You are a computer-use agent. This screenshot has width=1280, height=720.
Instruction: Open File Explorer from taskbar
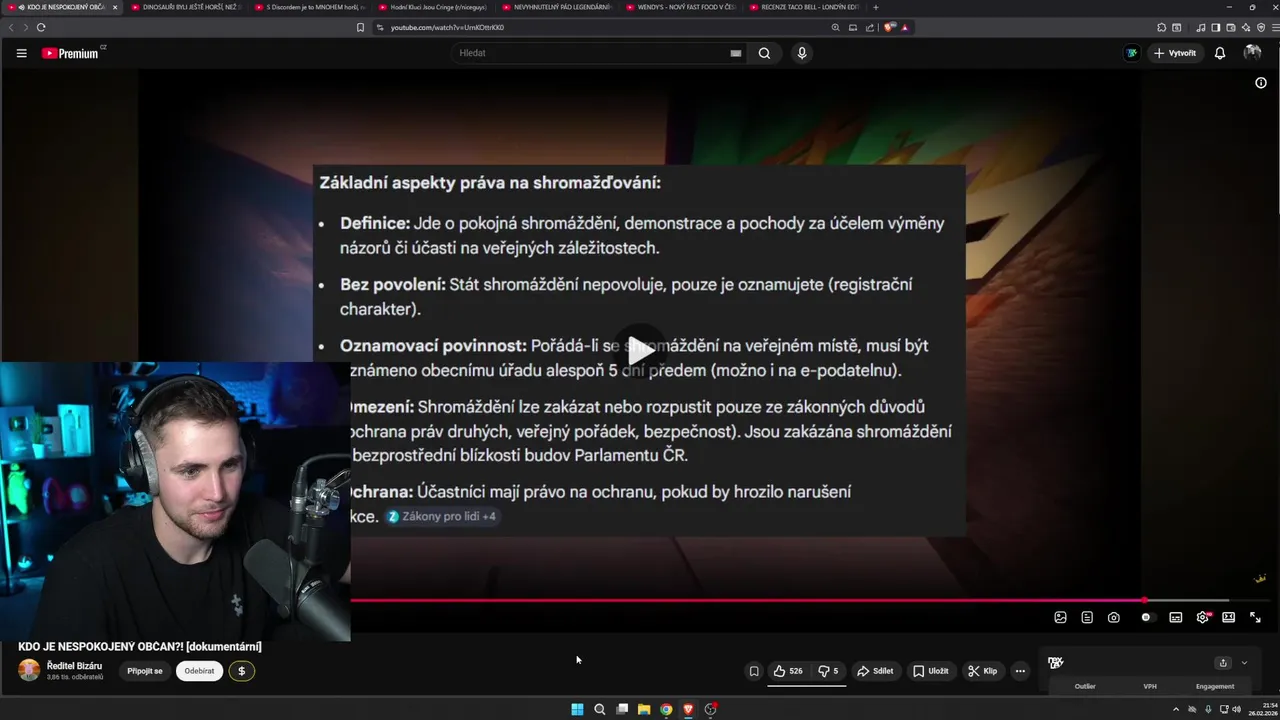(x=644, y=709)
